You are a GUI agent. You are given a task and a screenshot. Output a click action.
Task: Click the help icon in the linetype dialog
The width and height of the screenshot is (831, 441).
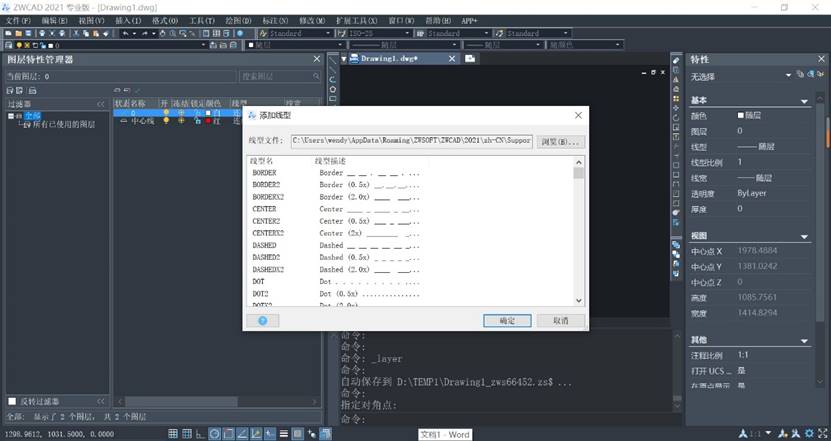(262, 320)
